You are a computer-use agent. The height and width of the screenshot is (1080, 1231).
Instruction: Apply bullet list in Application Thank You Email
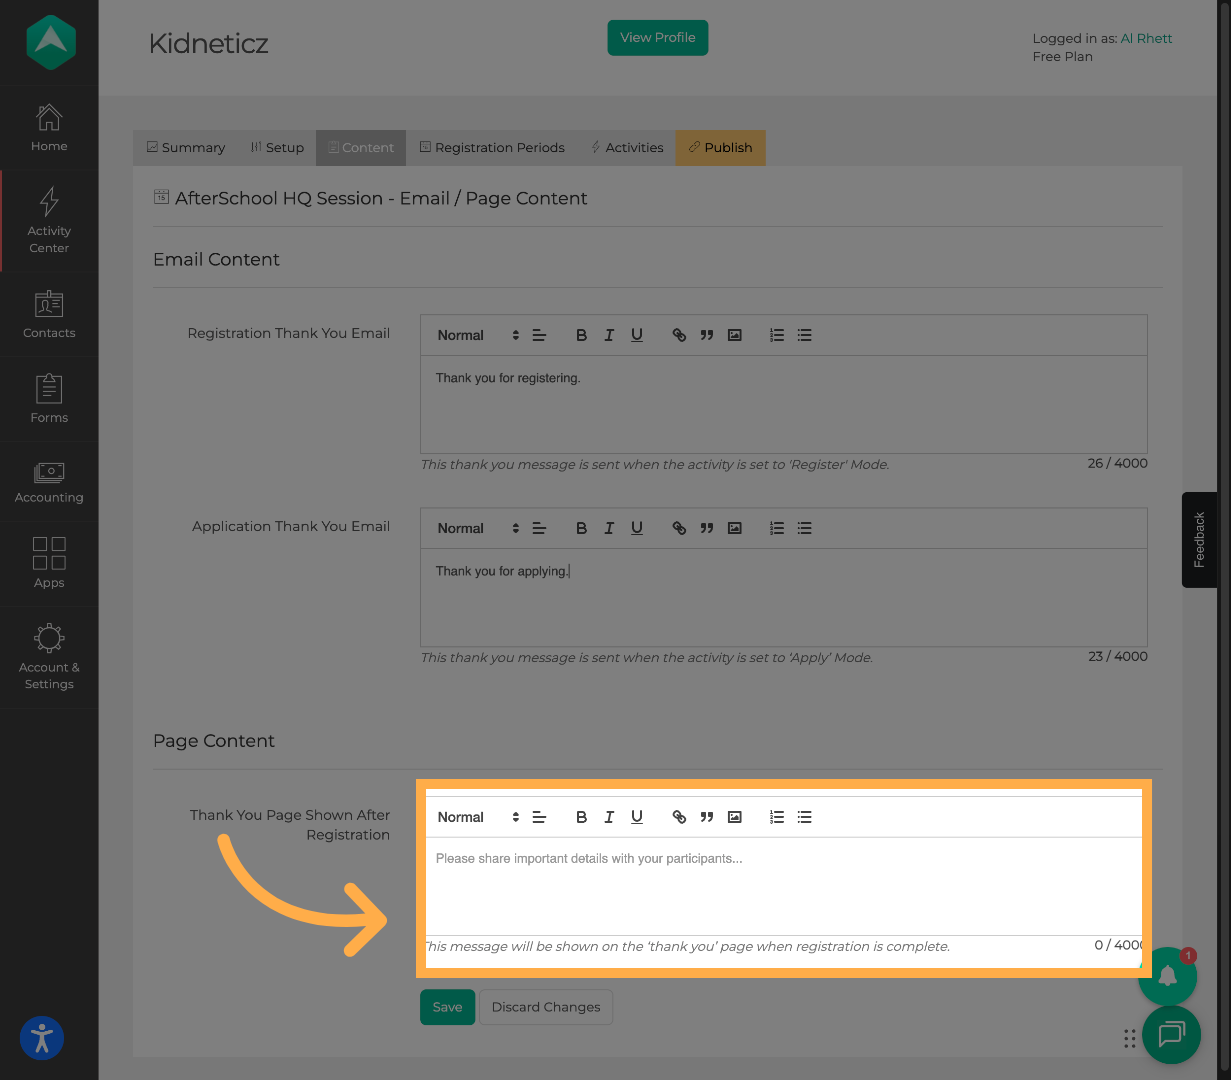point(805,529)
